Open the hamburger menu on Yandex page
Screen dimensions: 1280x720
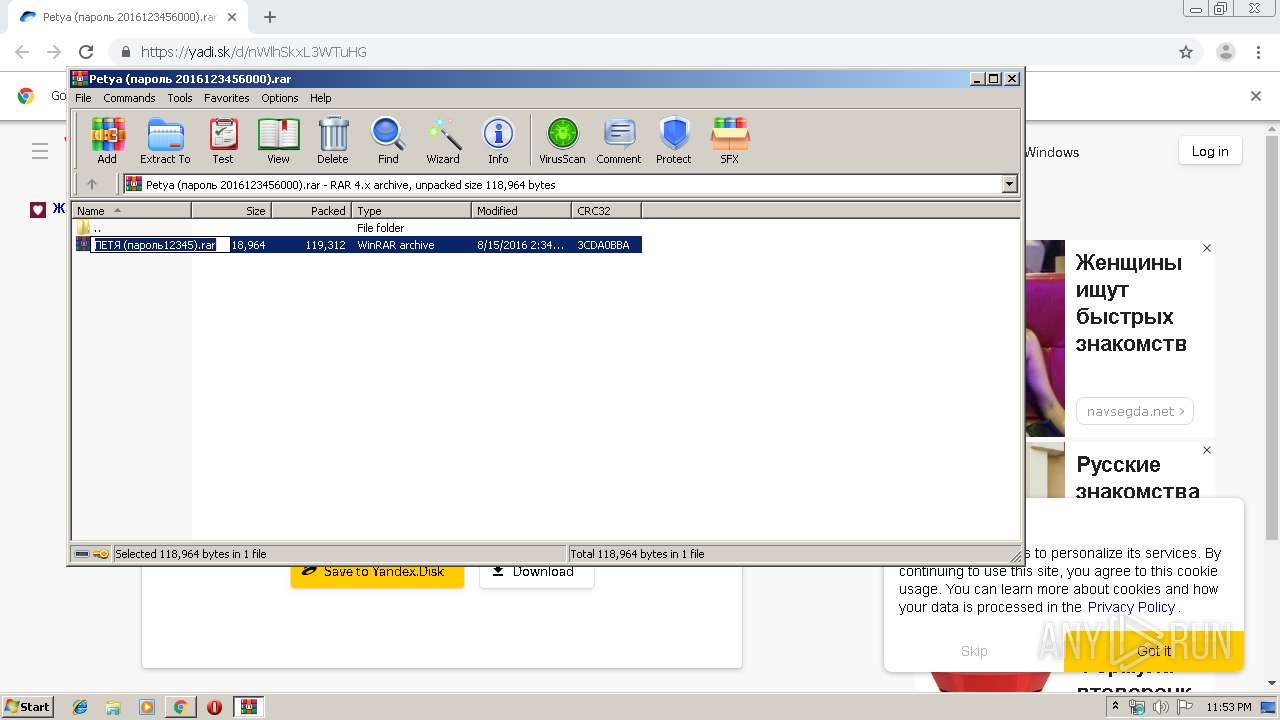[40, 151]
